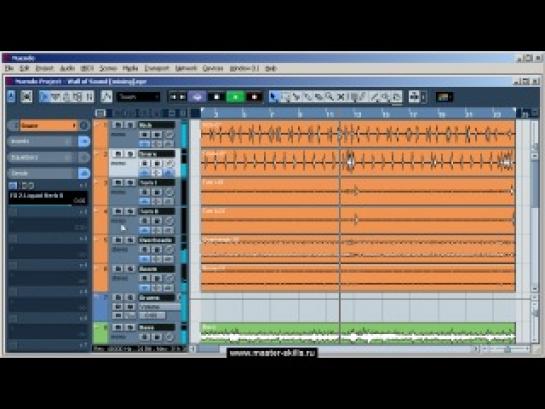Click the Bass track name field
Viewport: 545px width, 409px height.
[x=156, y=327]
